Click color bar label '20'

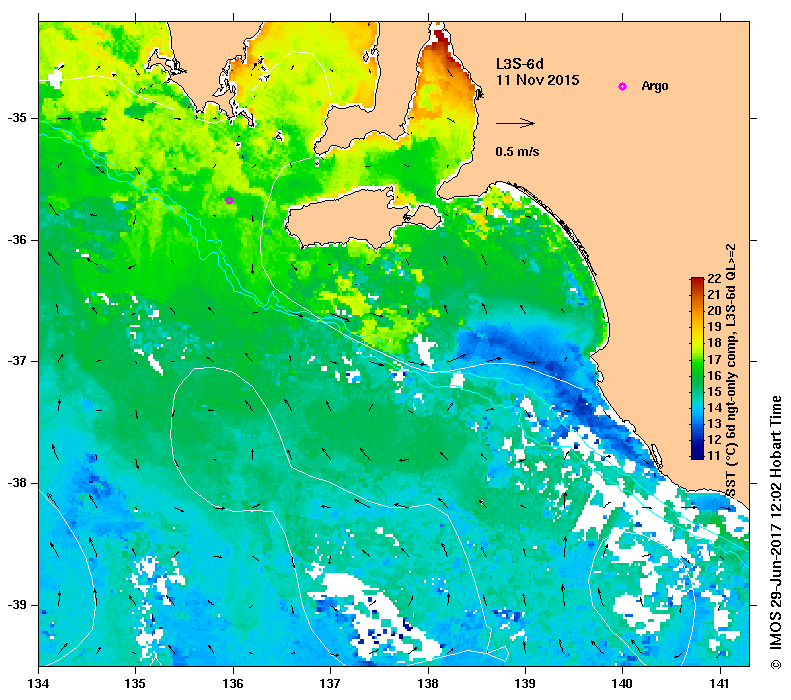click(714, 311)
